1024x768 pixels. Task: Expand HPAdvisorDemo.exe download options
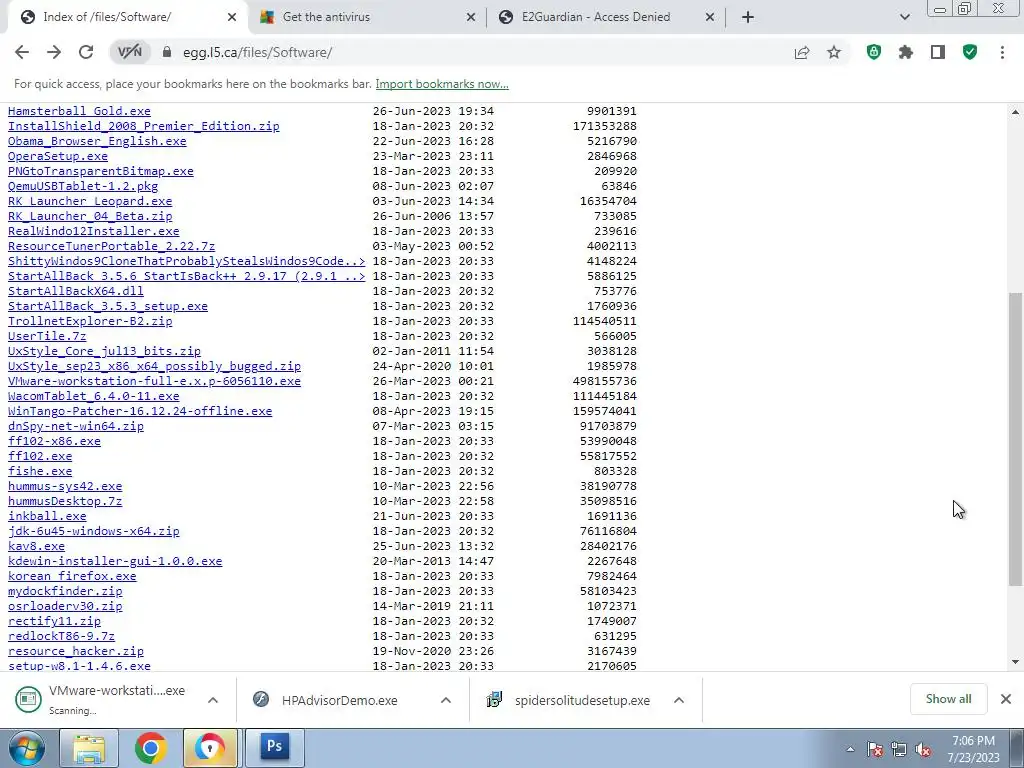click(446, 700)
